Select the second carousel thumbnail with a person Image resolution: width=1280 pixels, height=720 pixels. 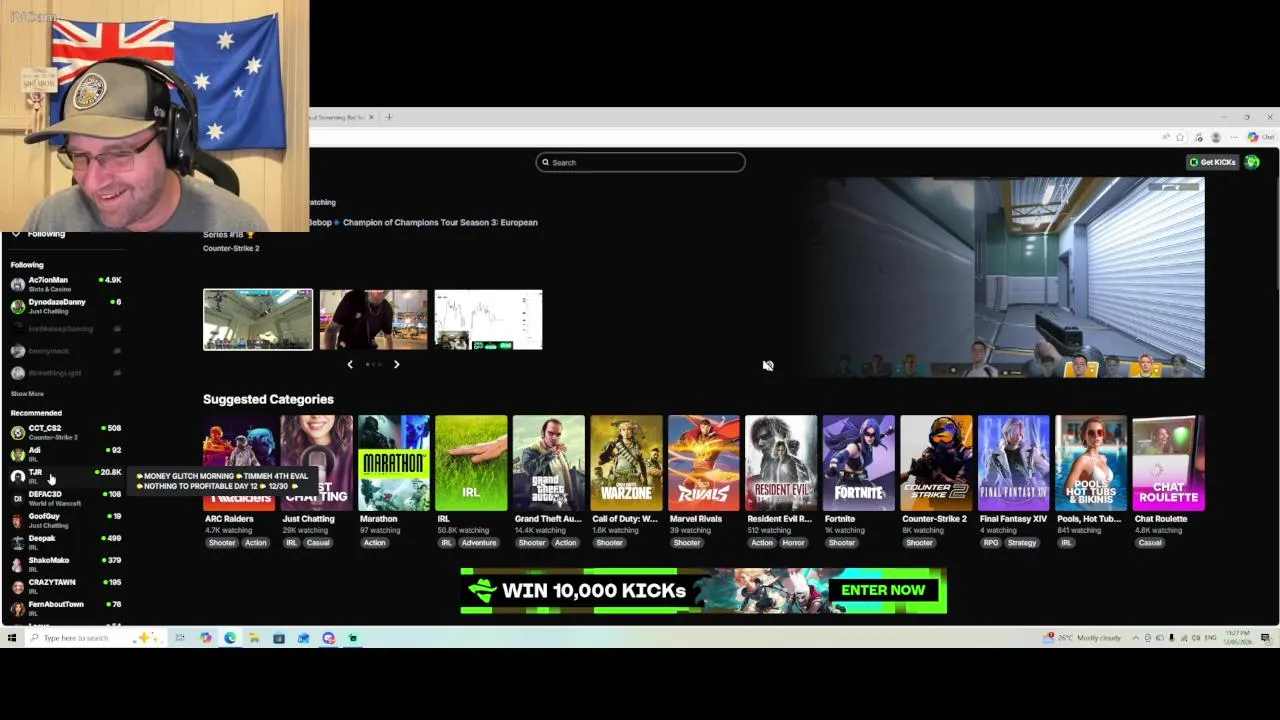coord(373,320)
